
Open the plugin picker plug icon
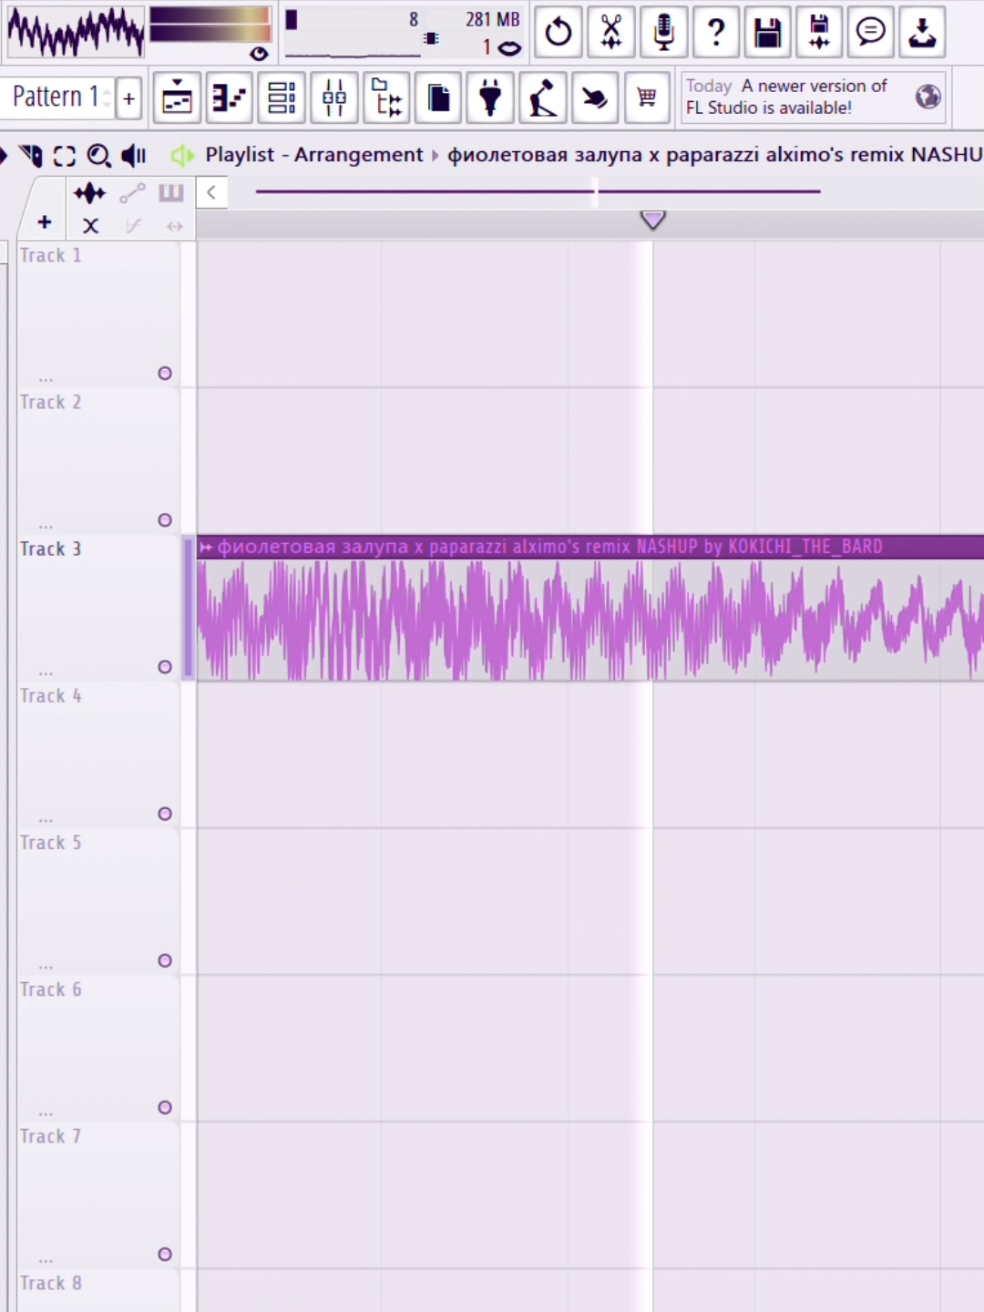(x=490, y=98)
